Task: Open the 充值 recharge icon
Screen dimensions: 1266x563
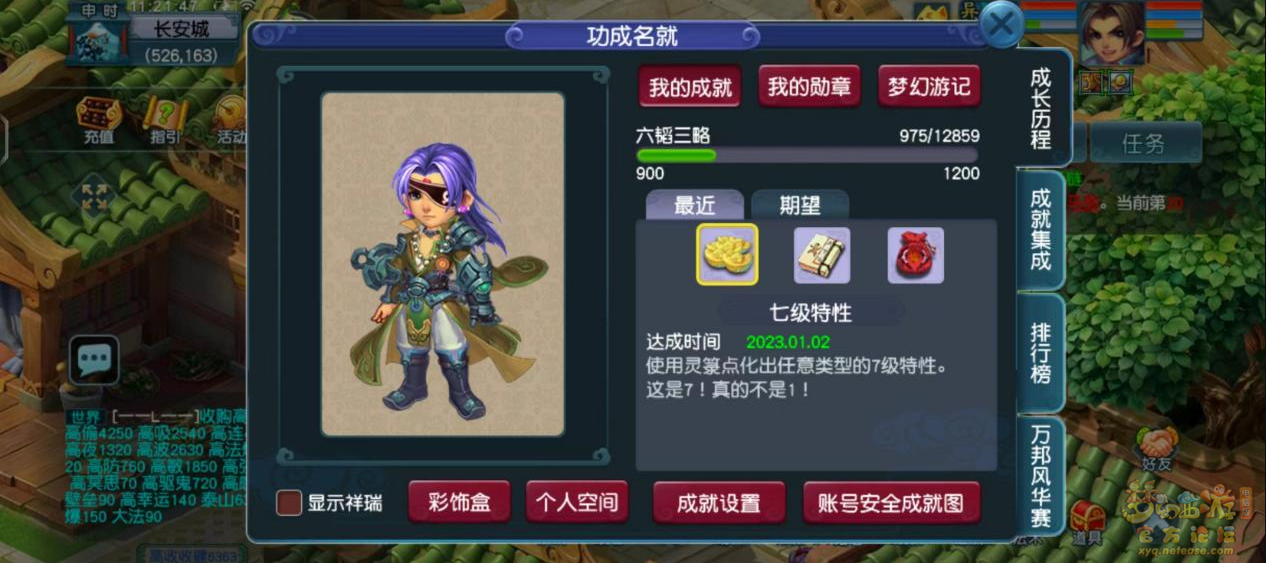Action: [98, 121]
